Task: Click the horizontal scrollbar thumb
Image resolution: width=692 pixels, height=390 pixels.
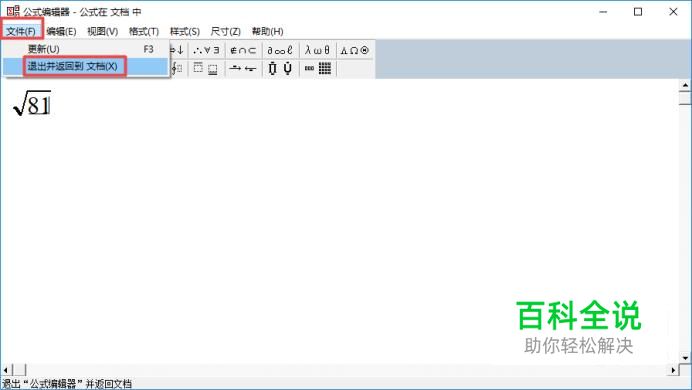Action: (x=19, y=370)
